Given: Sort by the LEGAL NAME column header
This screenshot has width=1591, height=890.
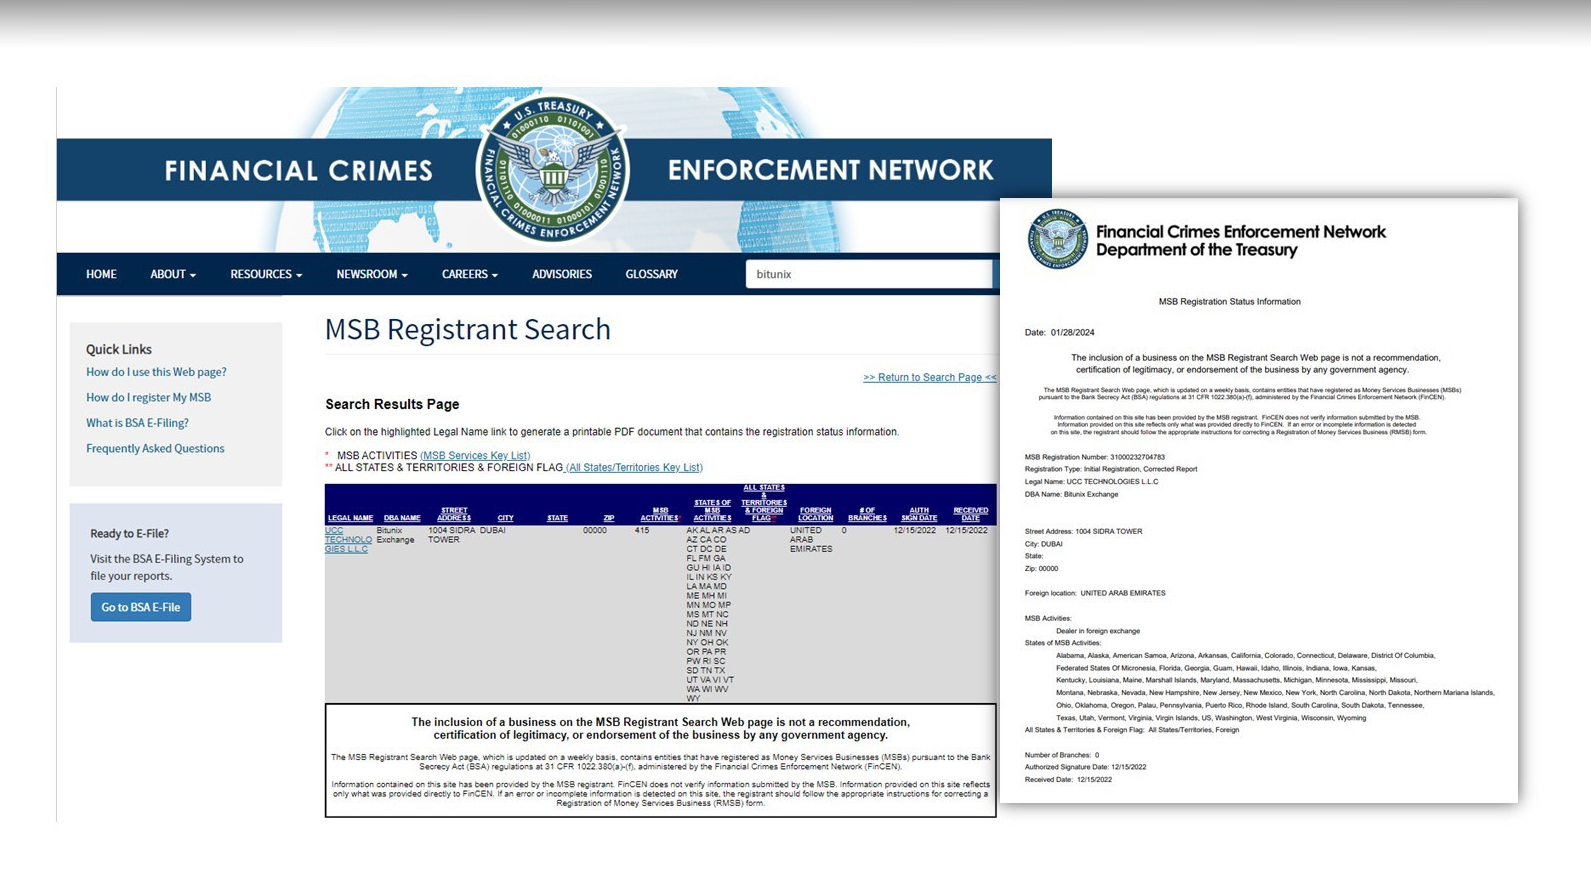Looking at the screenshot, I should 350,518.
